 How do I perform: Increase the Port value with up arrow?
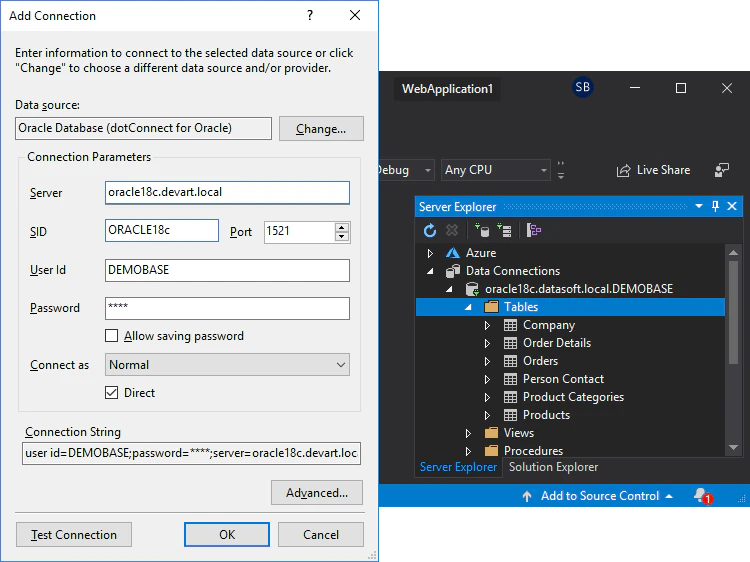coord(342,228)
